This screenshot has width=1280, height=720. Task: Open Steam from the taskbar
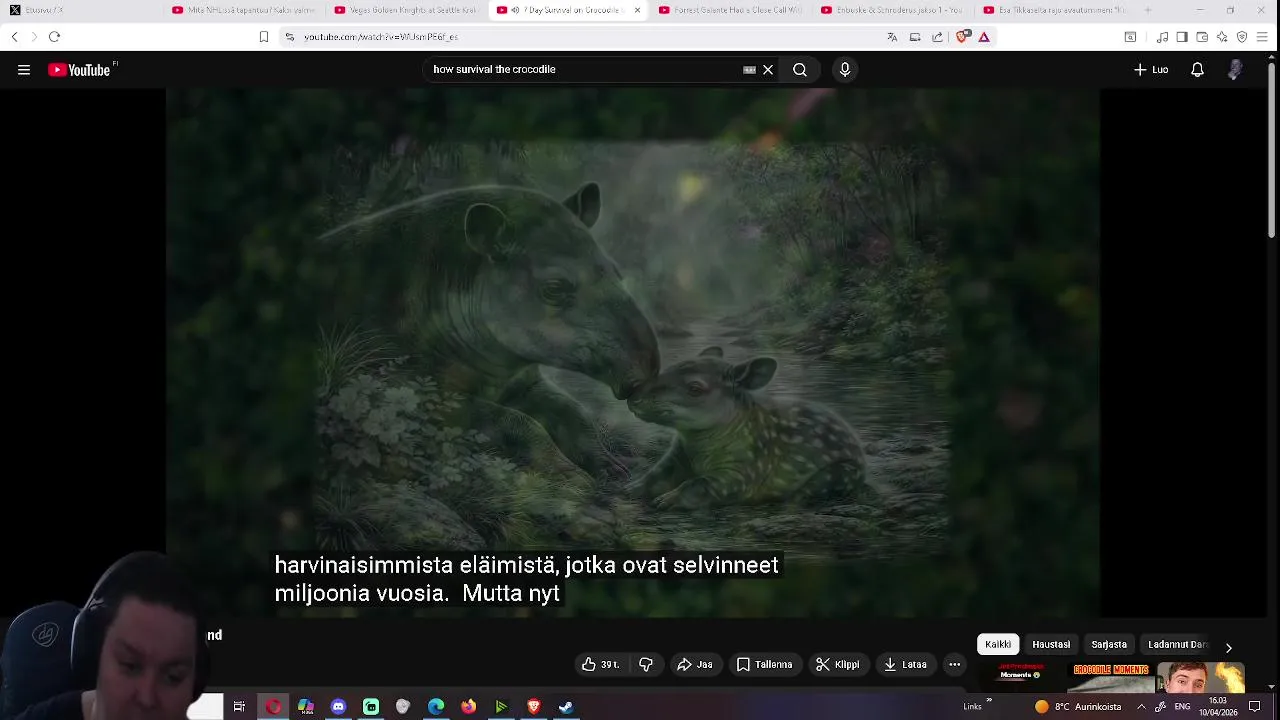pos(566,707)
